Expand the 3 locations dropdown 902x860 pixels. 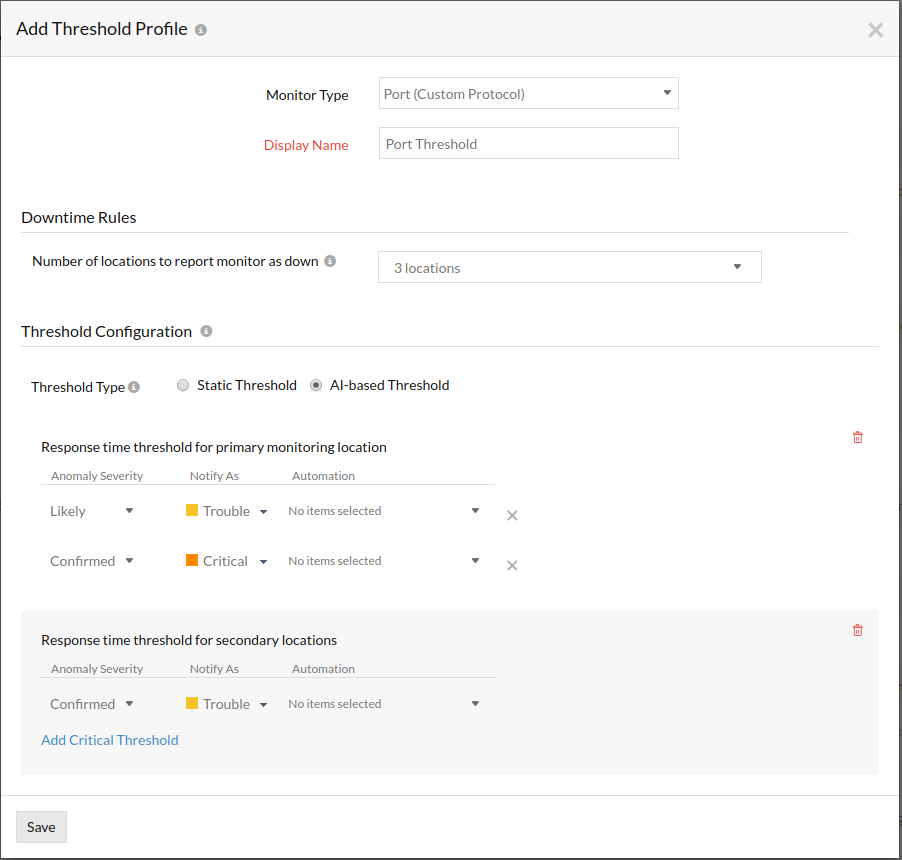click(569, 267)
